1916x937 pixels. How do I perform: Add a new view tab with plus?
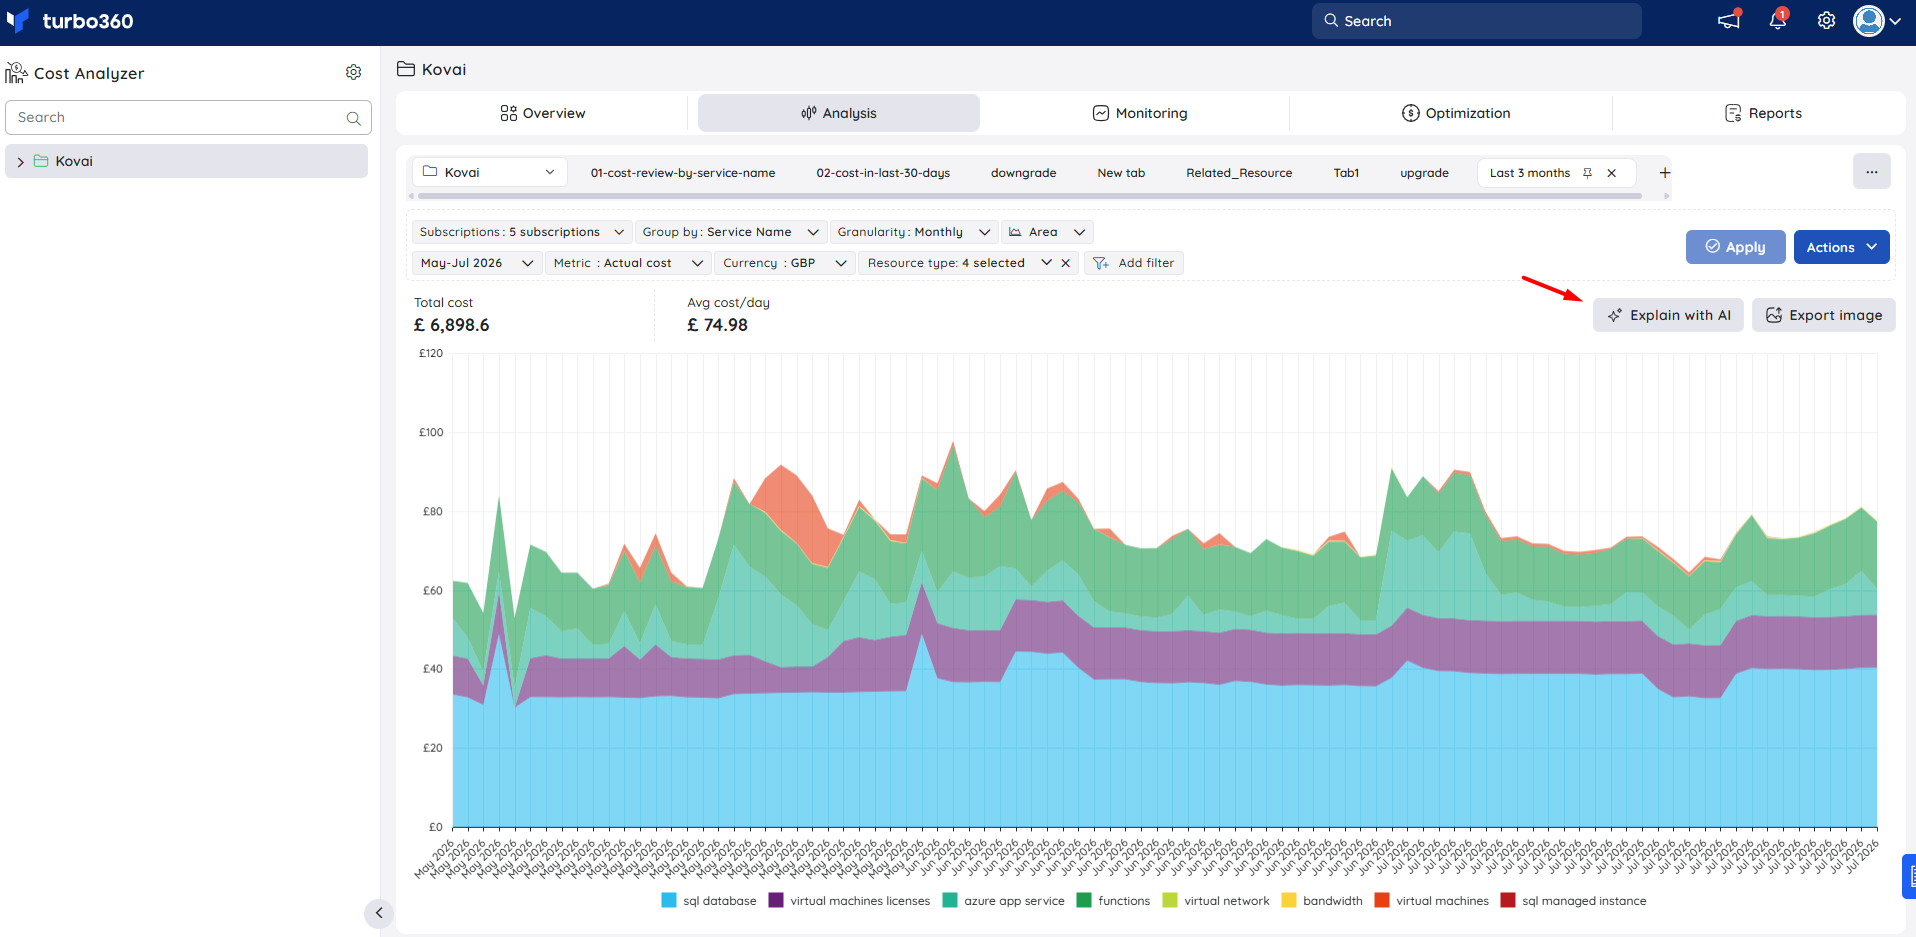coord(1665,173)
